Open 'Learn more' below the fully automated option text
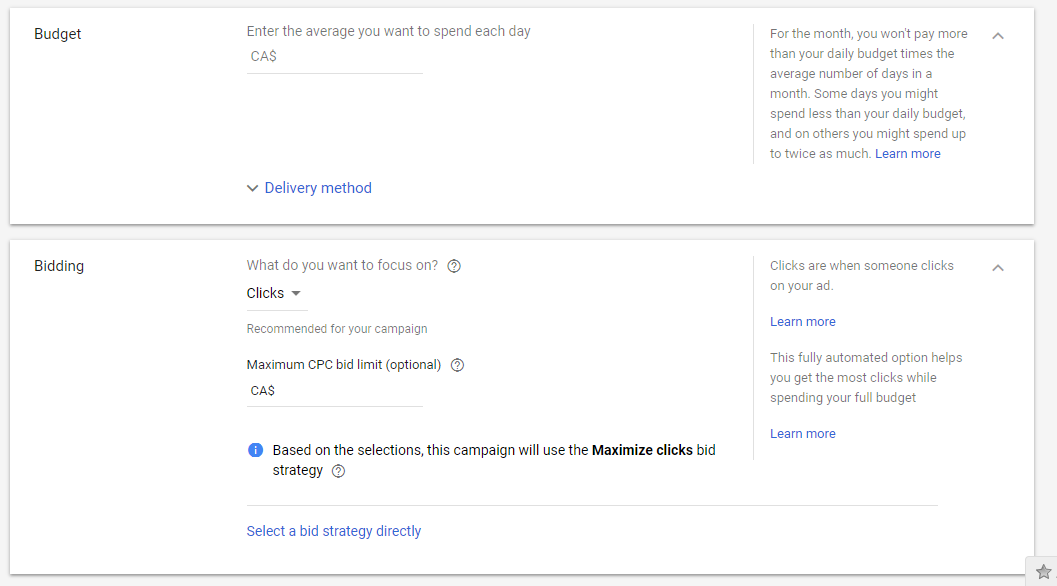The width and height of the screenshot is (1057, 586). (803, 434)
